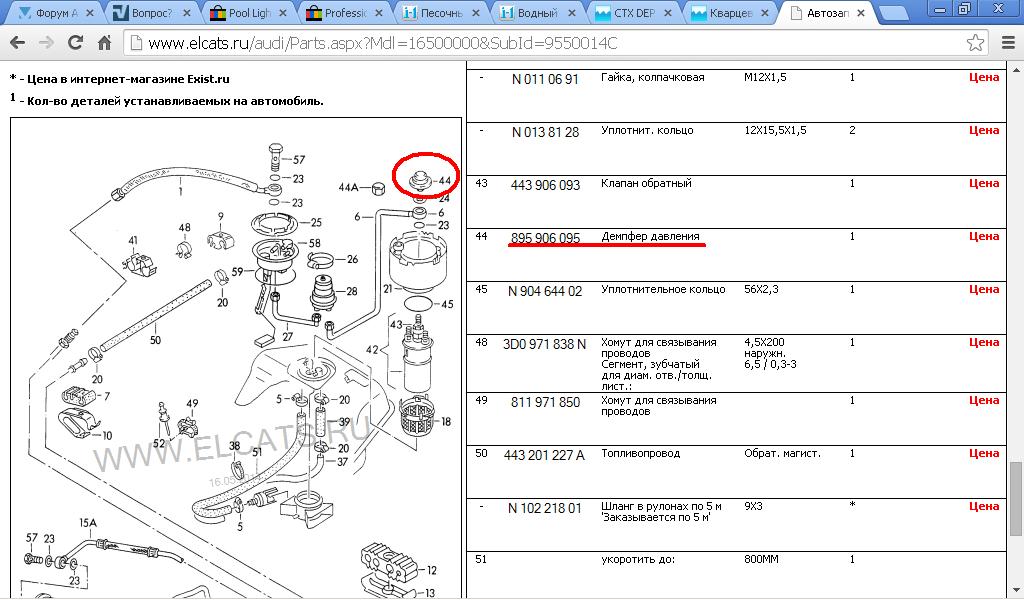Click part number 443 906 093
The width and height of the screenshot is (1024, 600).
(x=545, y=185)
